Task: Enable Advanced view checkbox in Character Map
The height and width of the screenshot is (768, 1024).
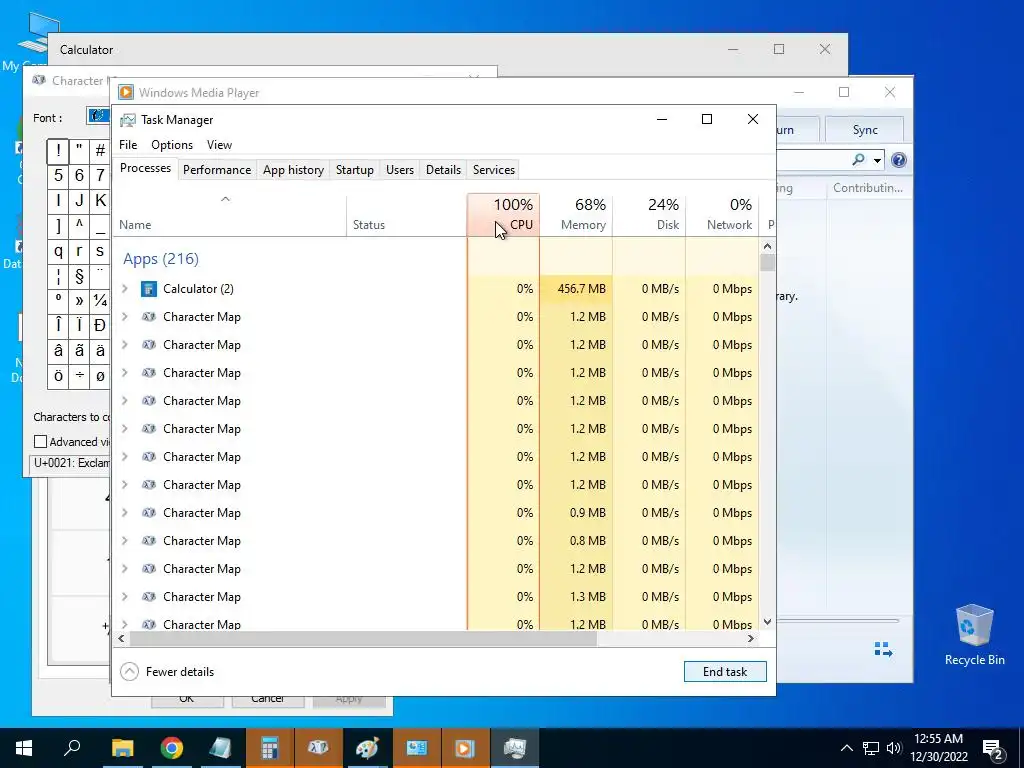Action: (x=40, y=442)
